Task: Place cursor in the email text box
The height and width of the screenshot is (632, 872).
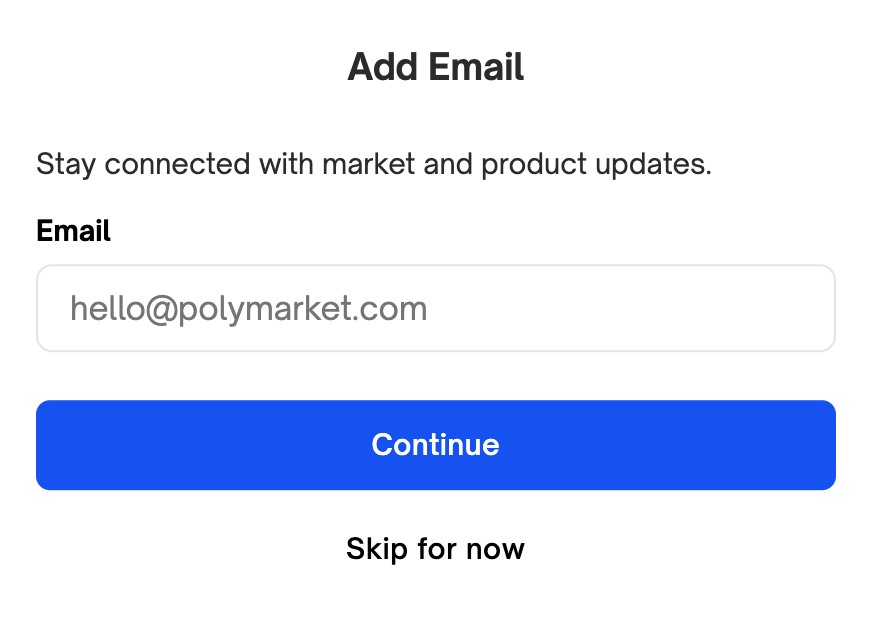Action: [435, 308]
